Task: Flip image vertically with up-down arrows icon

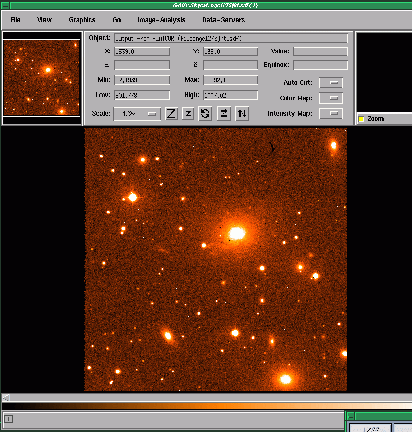Action: (x=242, y=114)
